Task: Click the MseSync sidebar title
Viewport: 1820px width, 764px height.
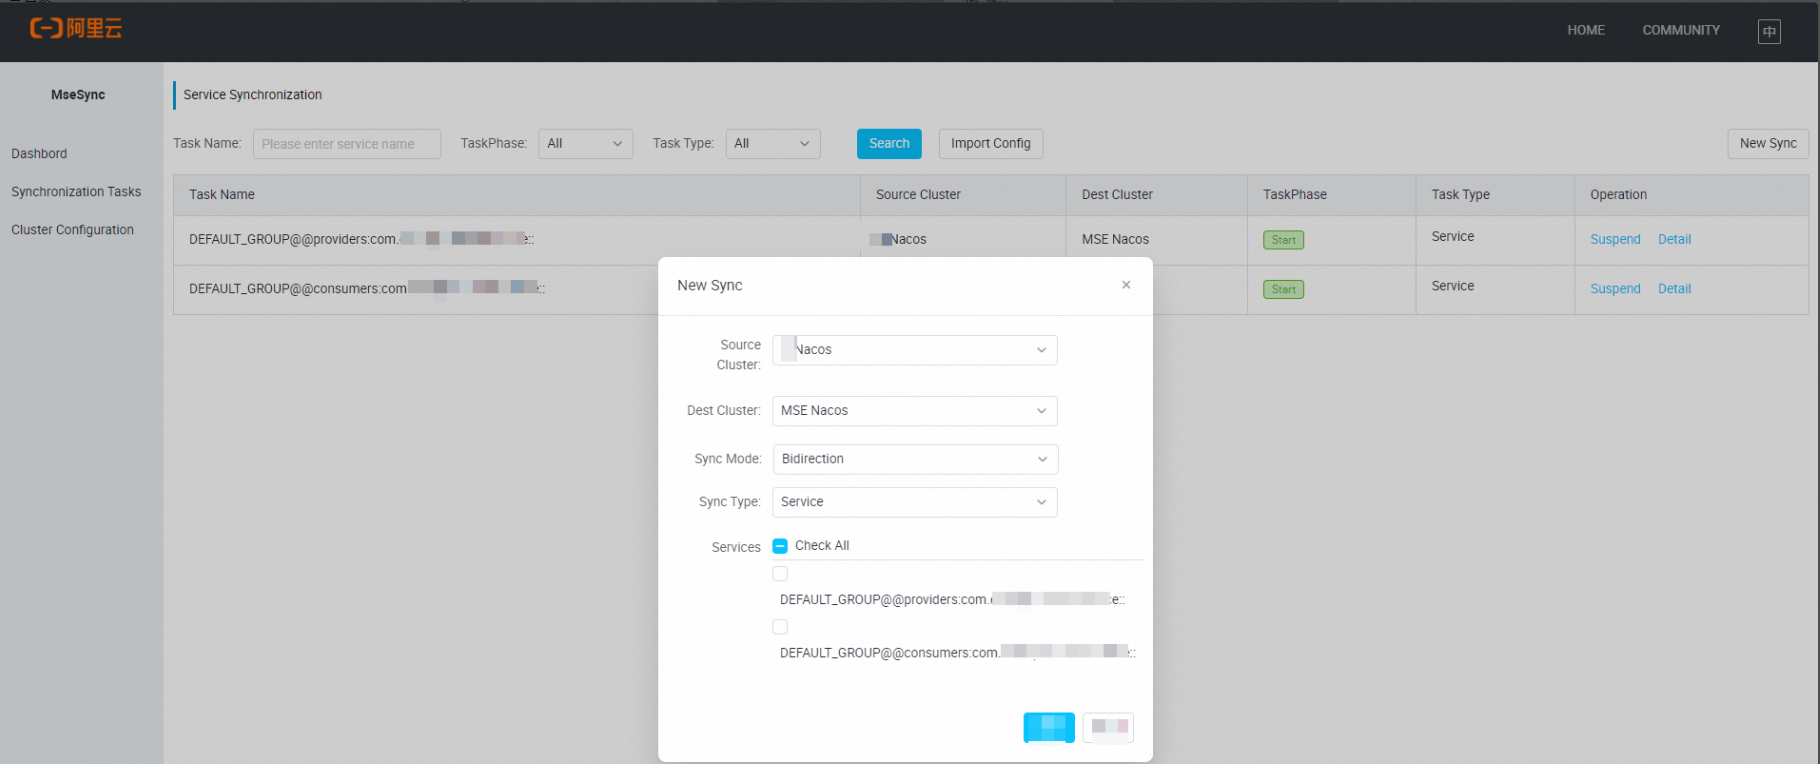Action: click(x=78, y=95)
